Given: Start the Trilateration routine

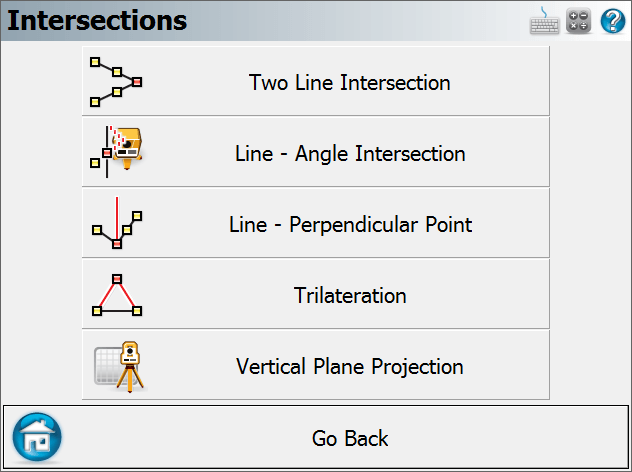Looking at the screenshot, I should click(316, 294).
